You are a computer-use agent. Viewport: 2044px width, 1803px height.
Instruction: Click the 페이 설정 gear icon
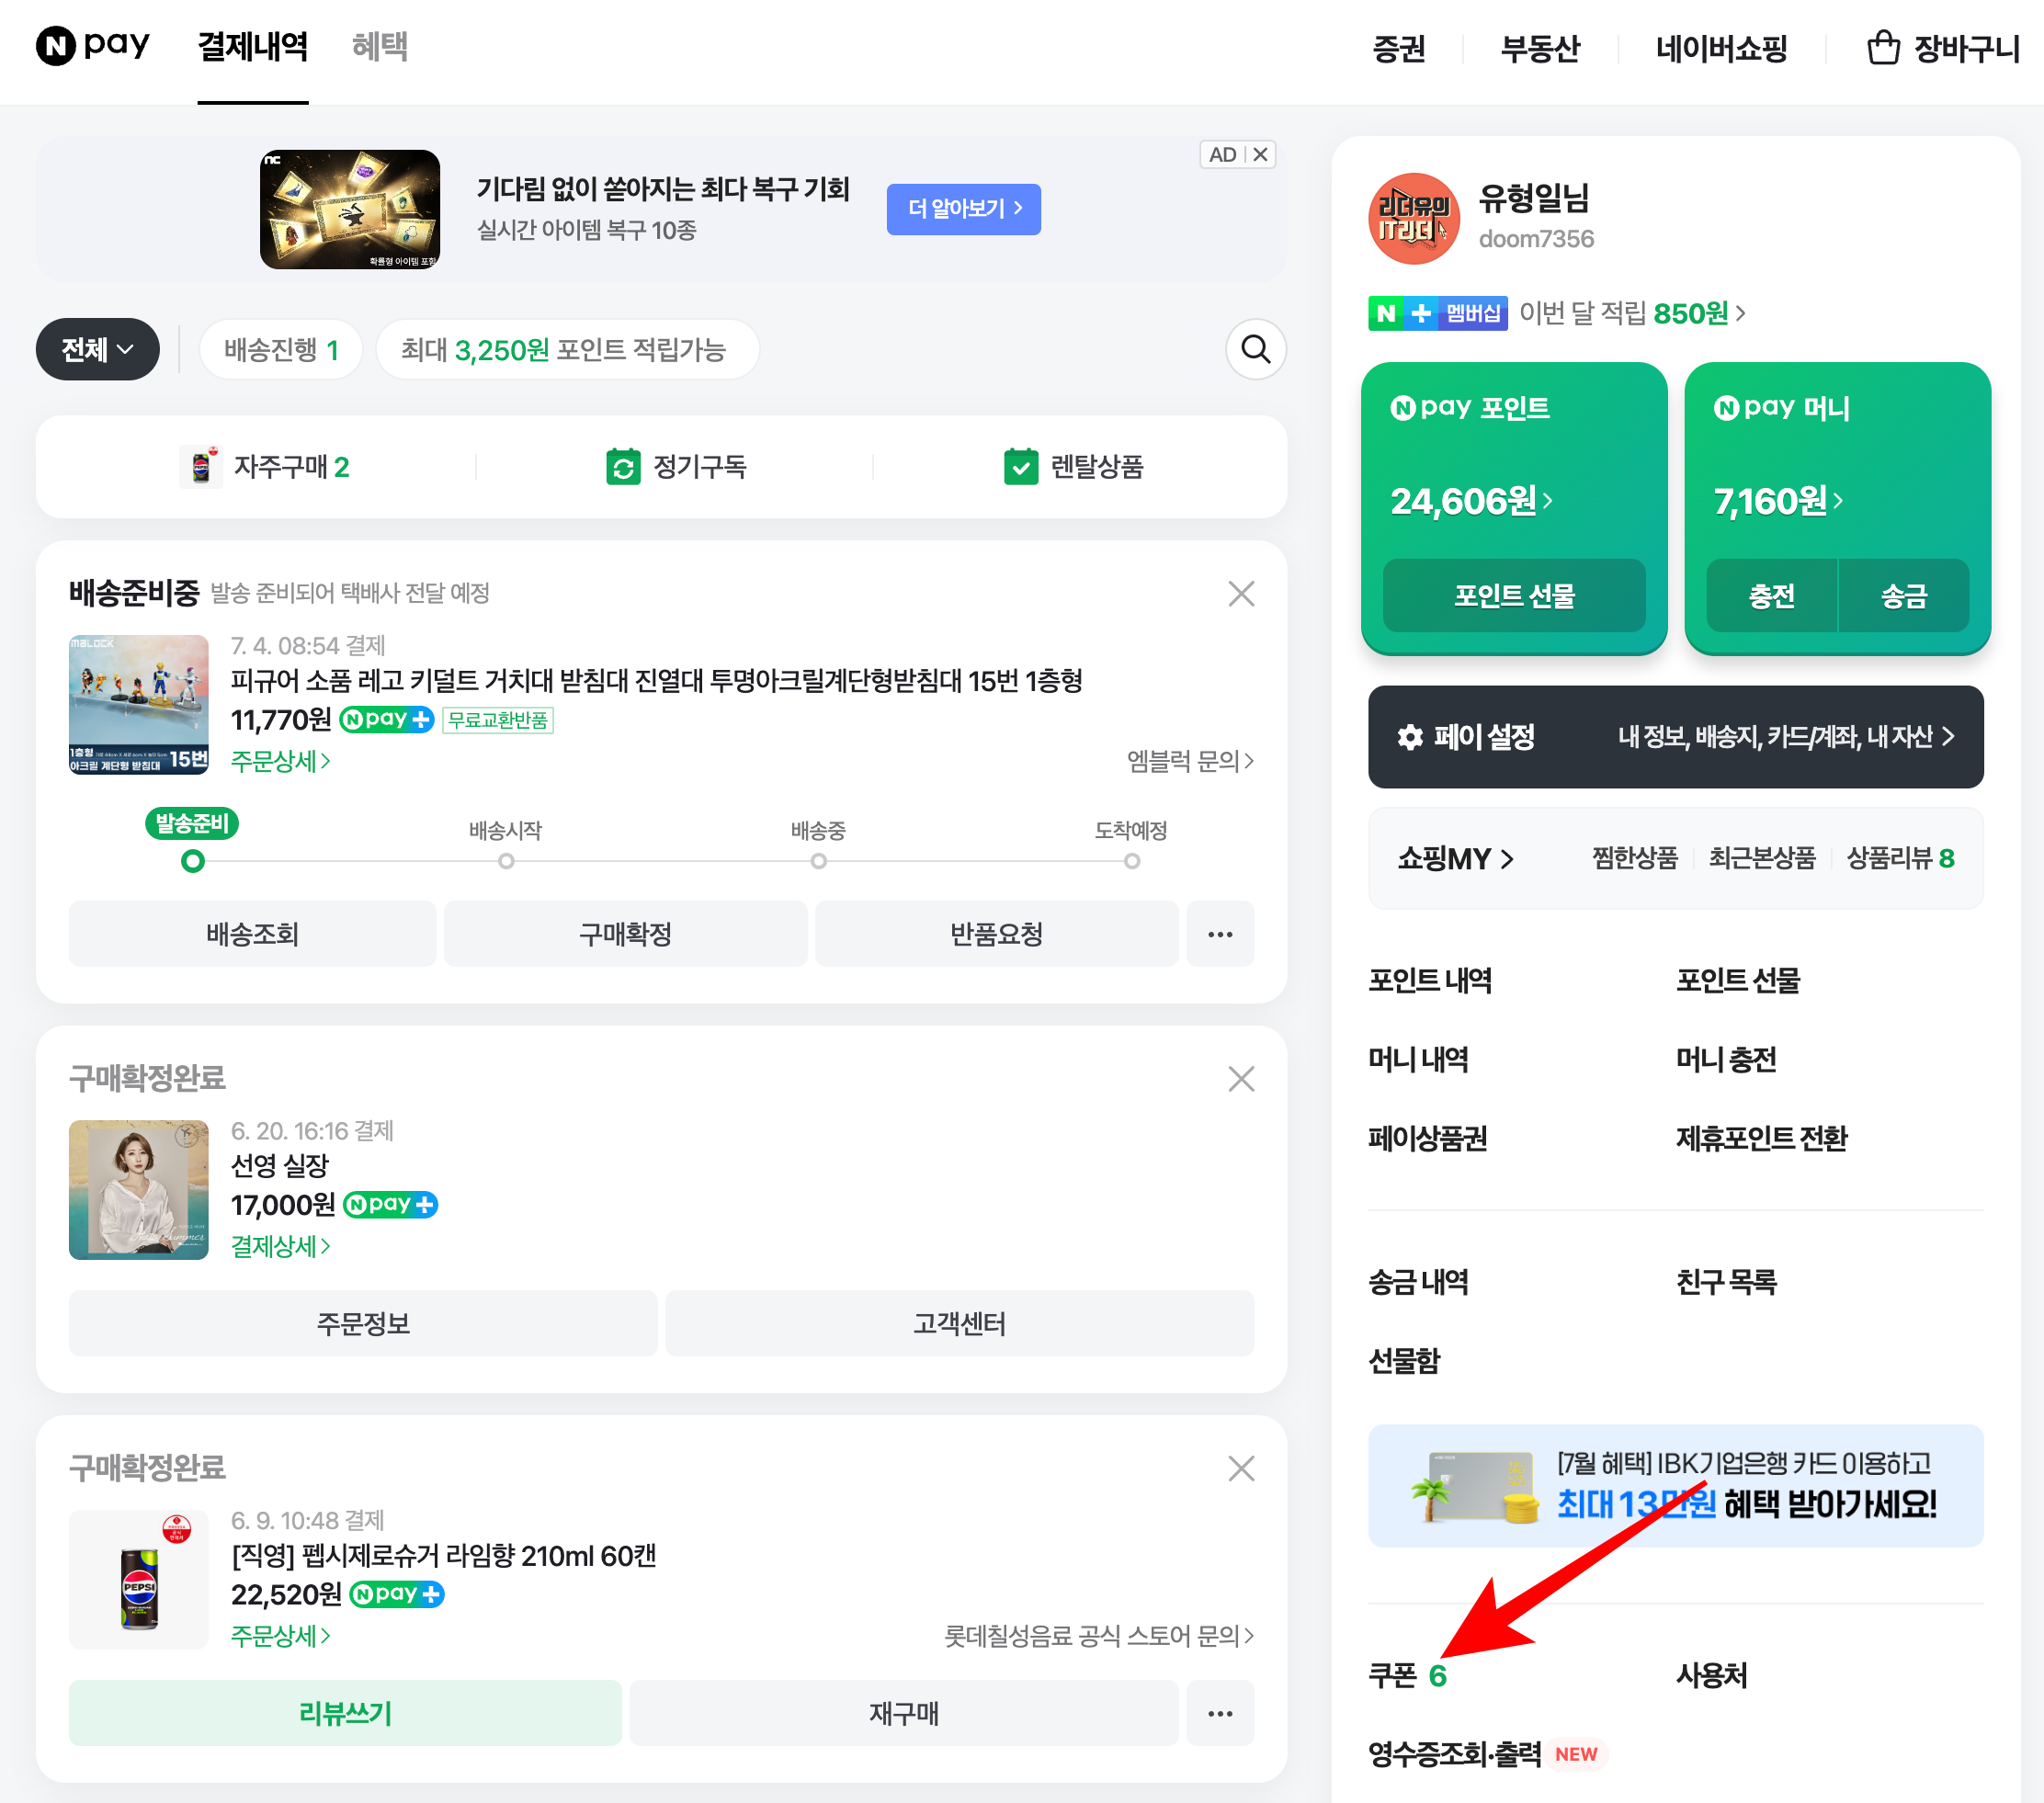pos(1410,737)
